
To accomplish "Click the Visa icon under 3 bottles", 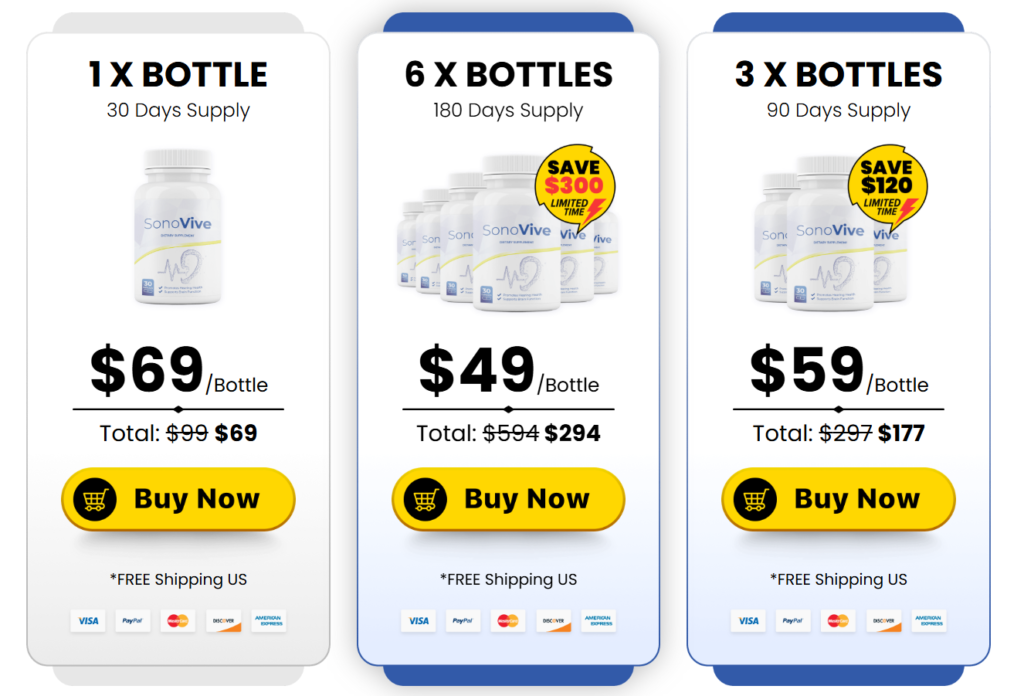I will pos(748,621).
